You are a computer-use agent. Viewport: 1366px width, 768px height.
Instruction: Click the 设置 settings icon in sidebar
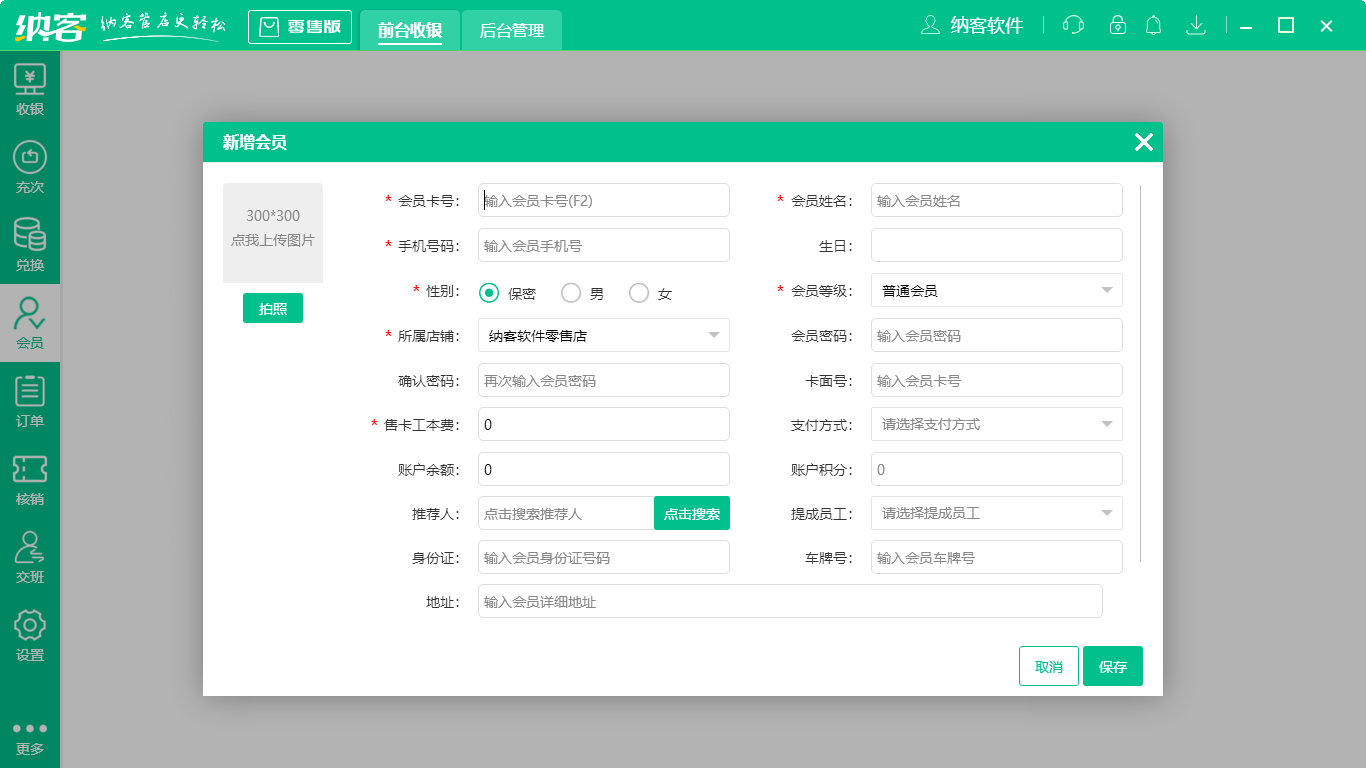click(30, 633)
